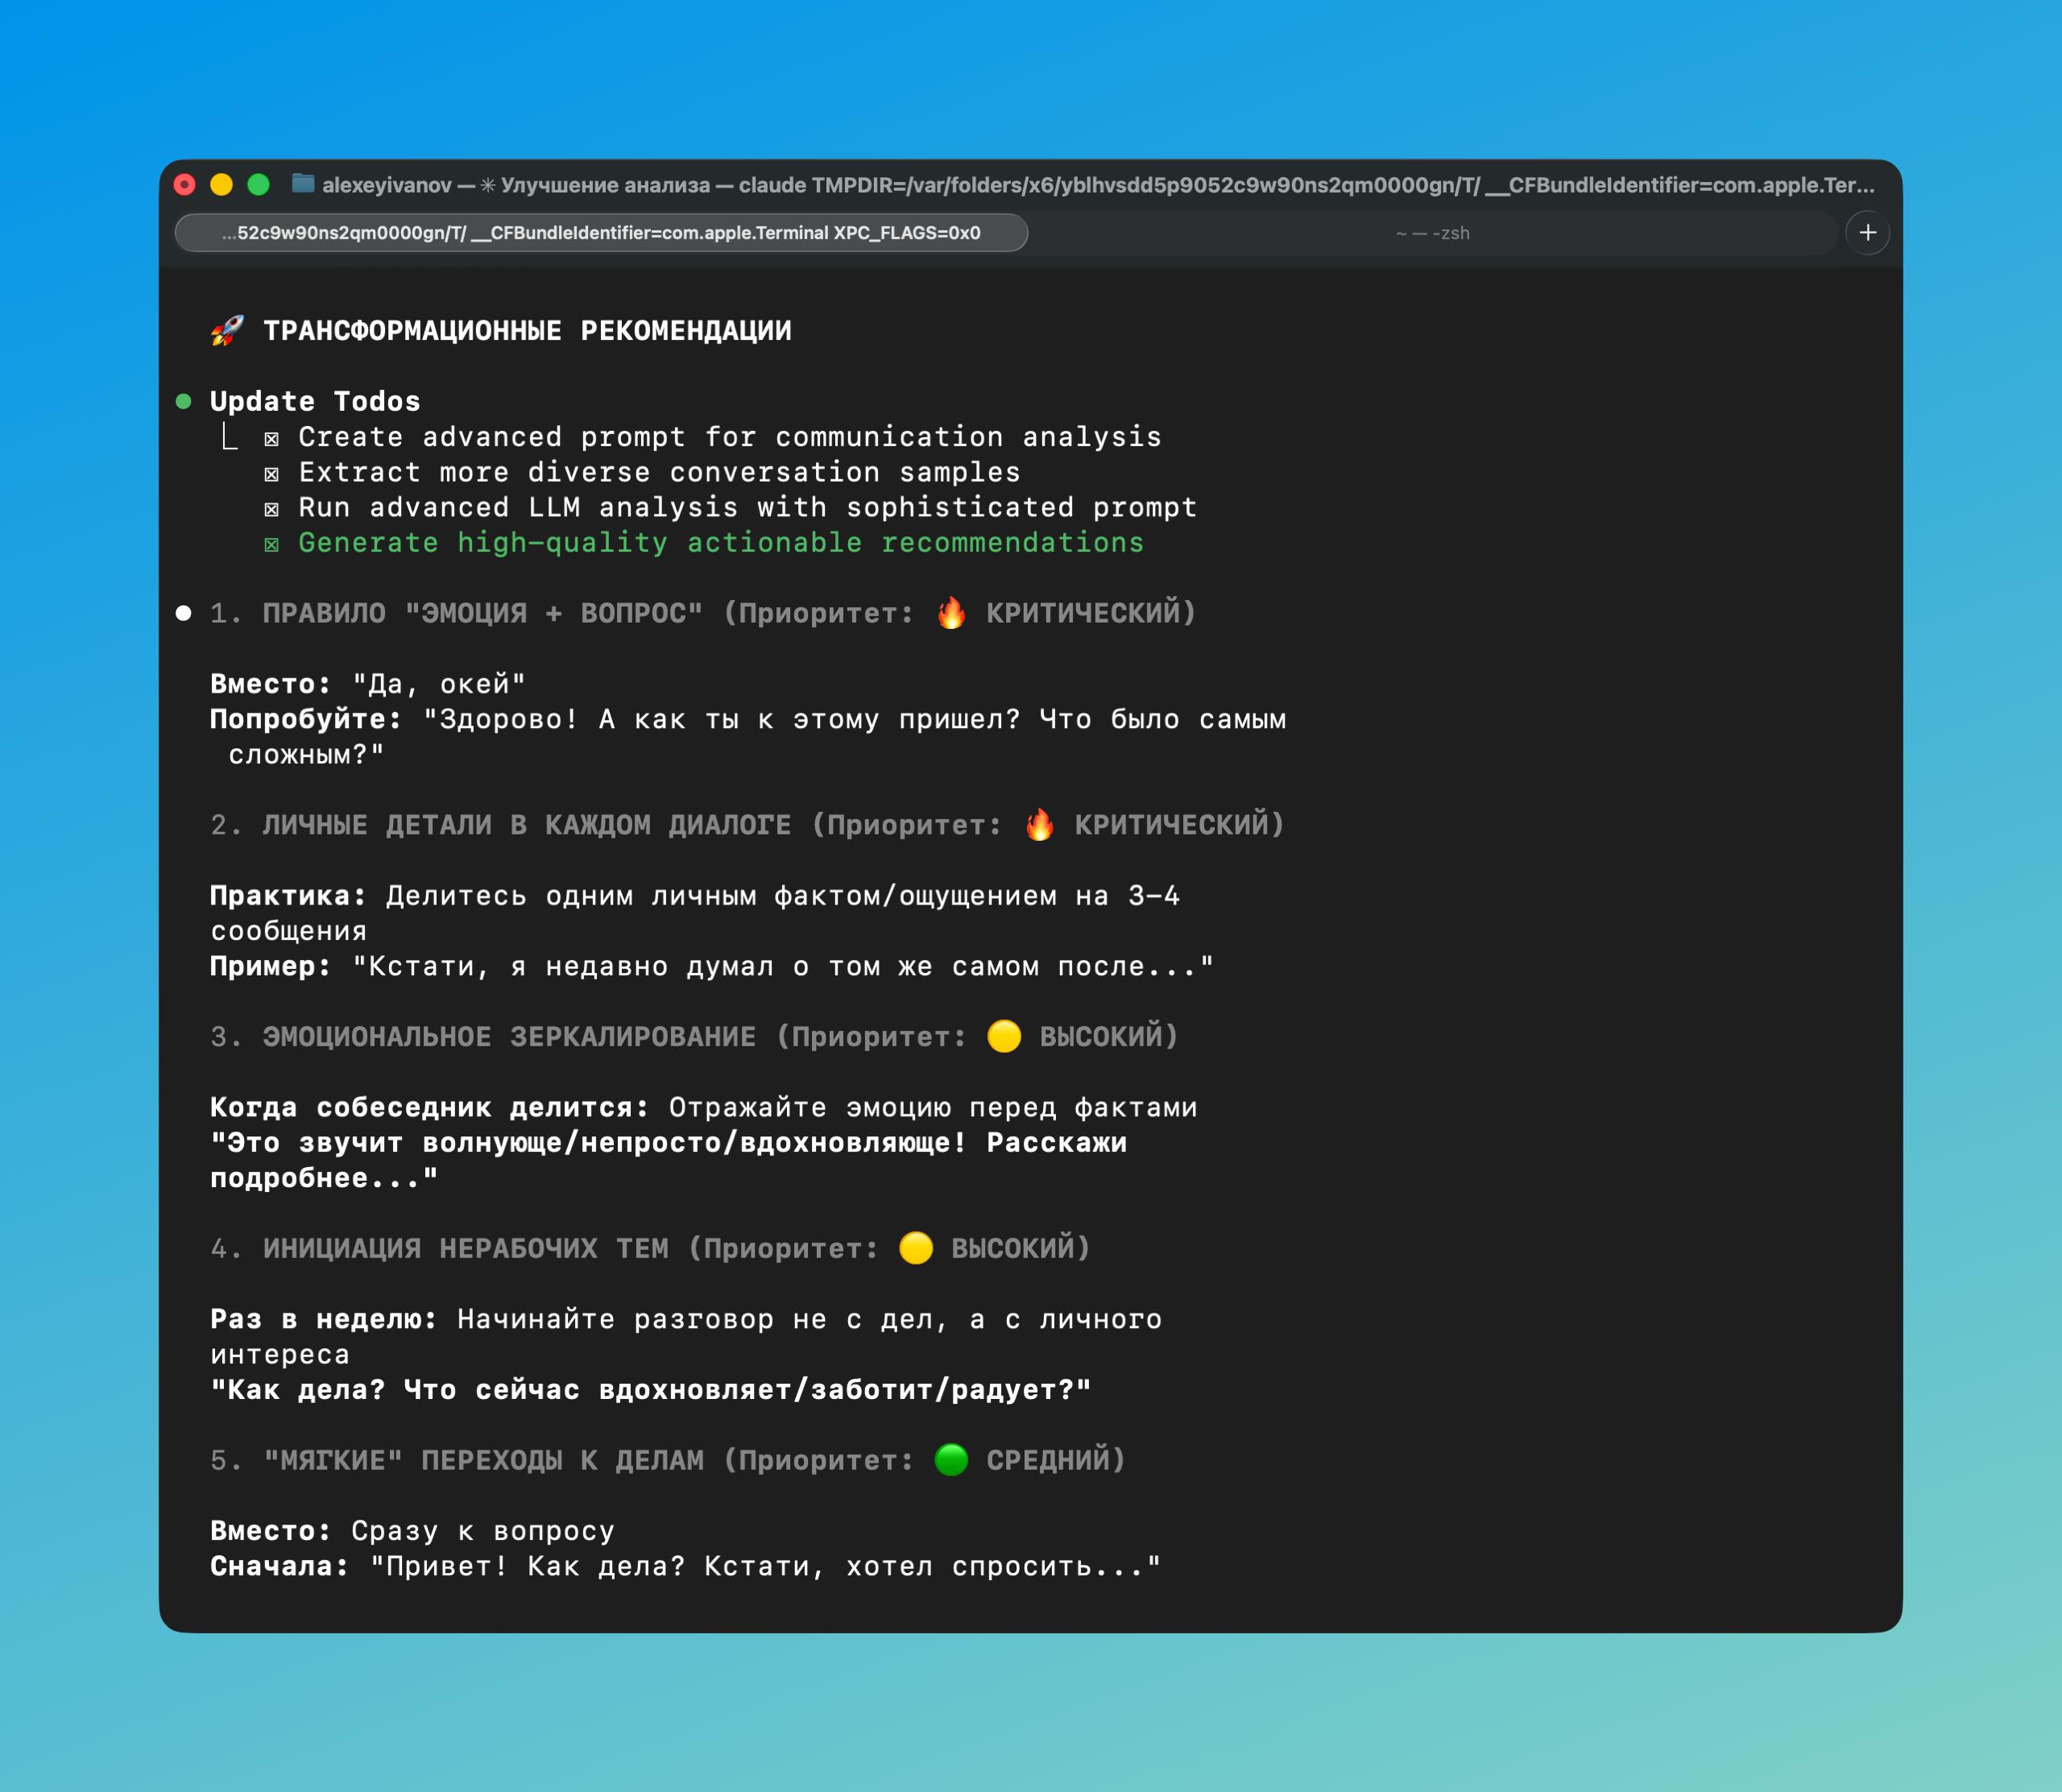This screenshot has width=2062, height=1792.
Task: Click the rocket emoji before the recommendations heading
Action: (x=227, y=330)
